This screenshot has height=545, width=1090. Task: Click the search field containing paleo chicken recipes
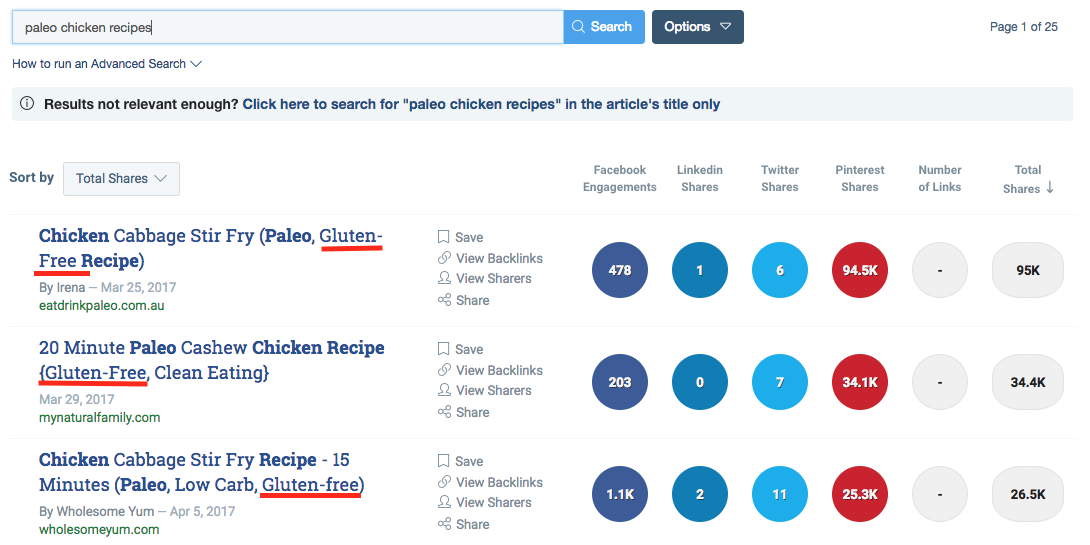click(288, 27)
